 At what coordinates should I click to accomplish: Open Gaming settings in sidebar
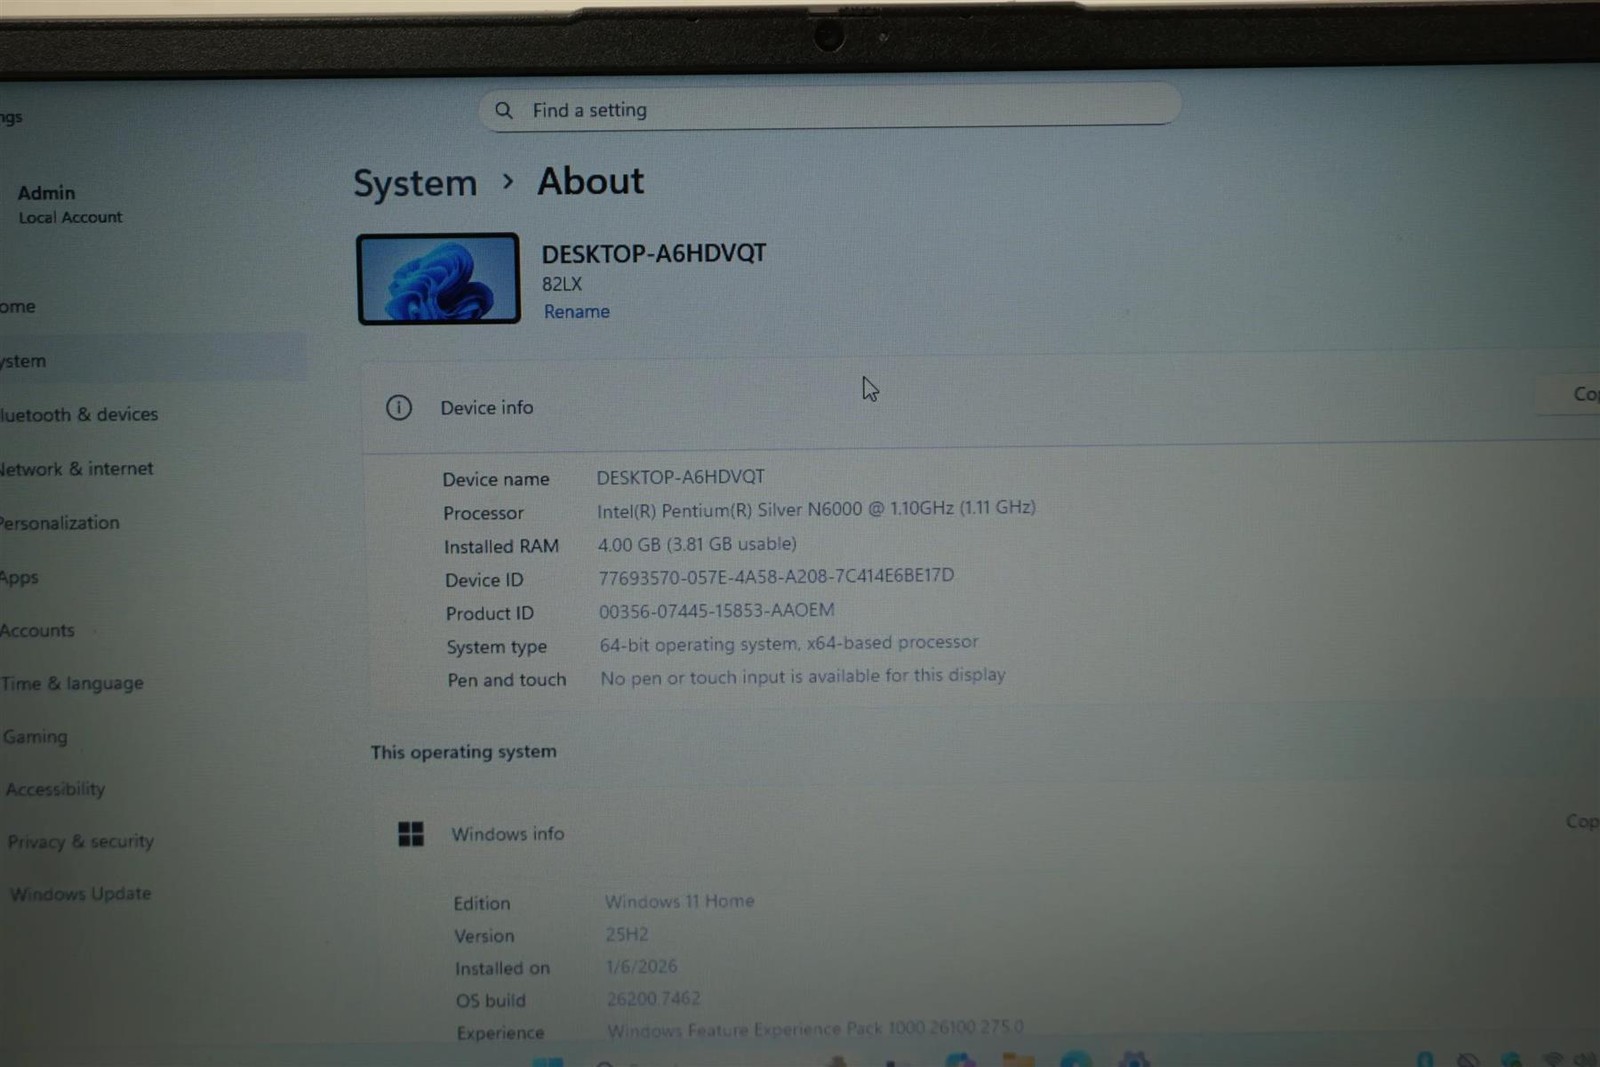coord(35,736)
